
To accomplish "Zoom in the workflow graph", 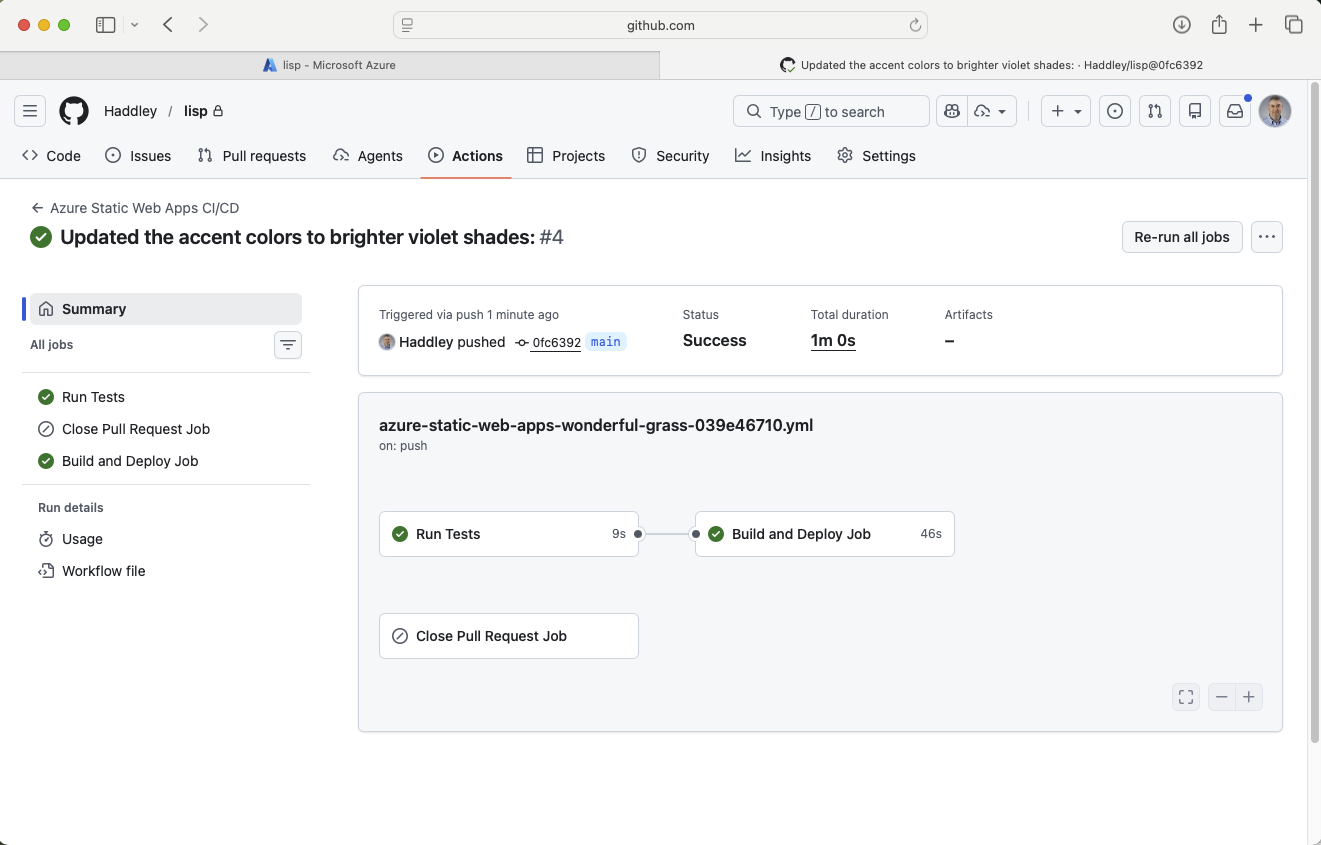I will pos(1249,697).
